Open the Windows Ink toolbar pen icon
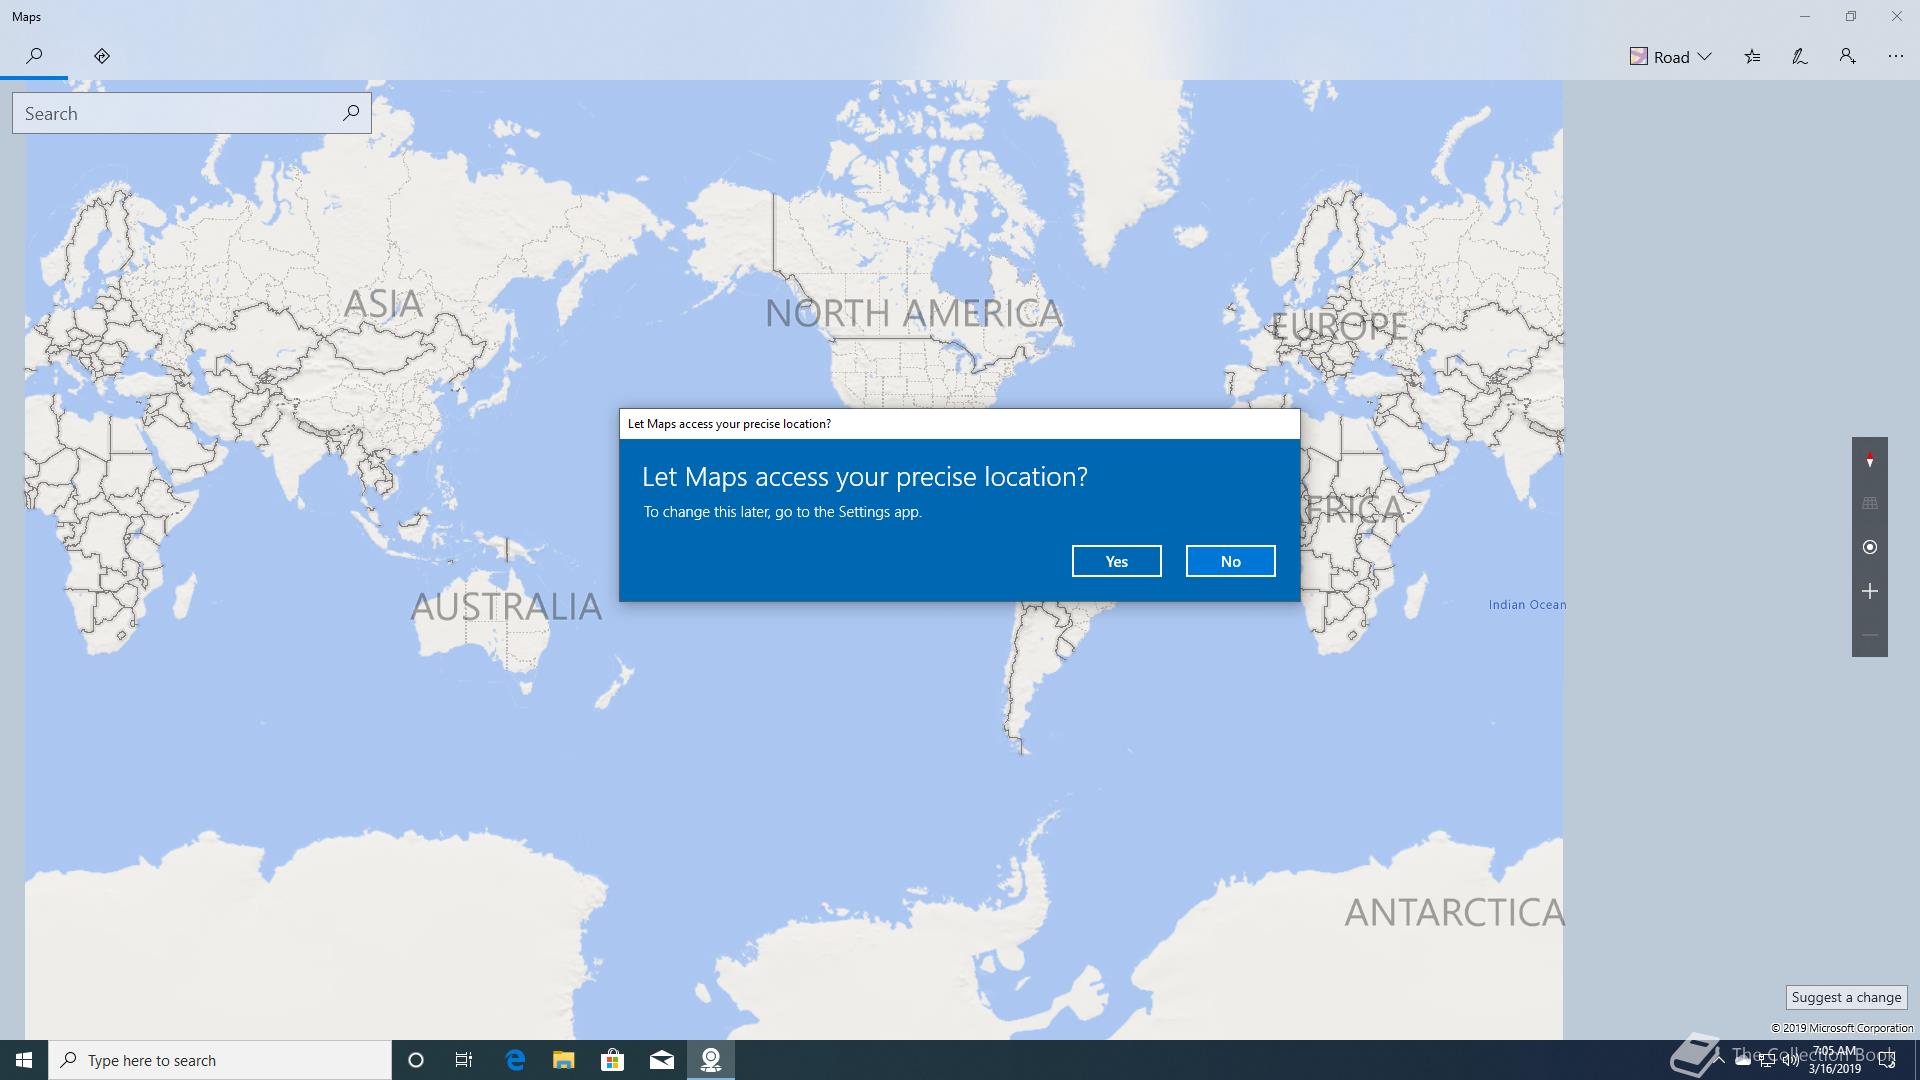1920x1080 pixels. coord(1800,57)
